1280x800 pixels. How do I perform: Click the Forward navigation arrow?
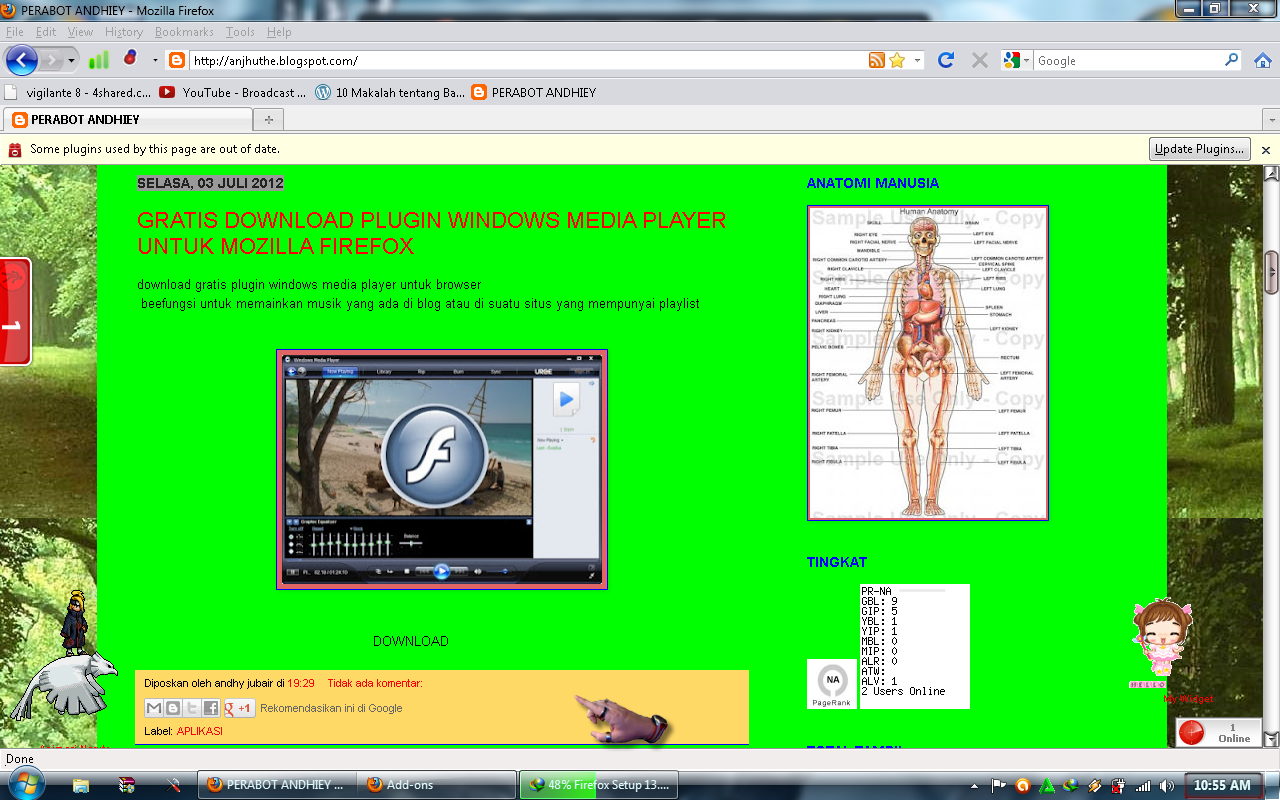(51, 60)
